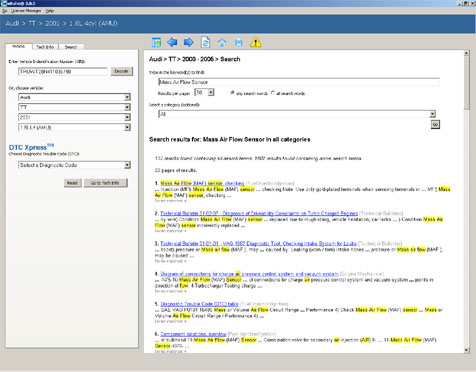Open the first menu in the menu bar

click(x=4, y=11)
